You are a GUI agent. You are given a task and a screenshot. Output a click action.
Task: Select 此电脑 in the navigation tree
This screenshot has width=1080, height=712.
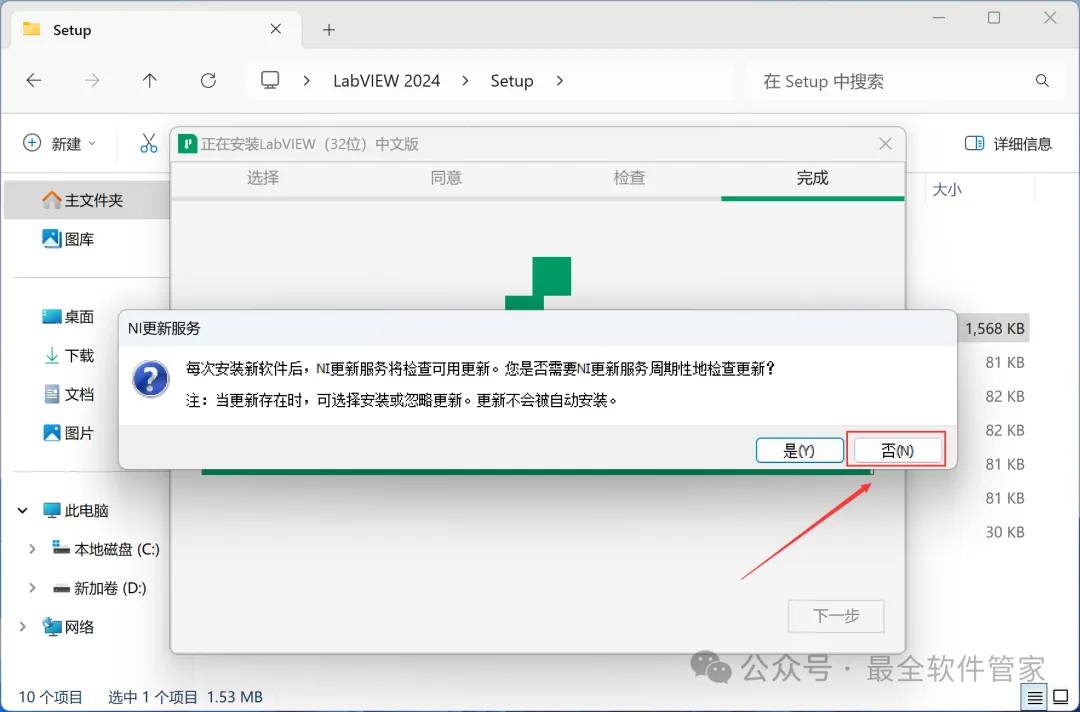click(76, 510)
